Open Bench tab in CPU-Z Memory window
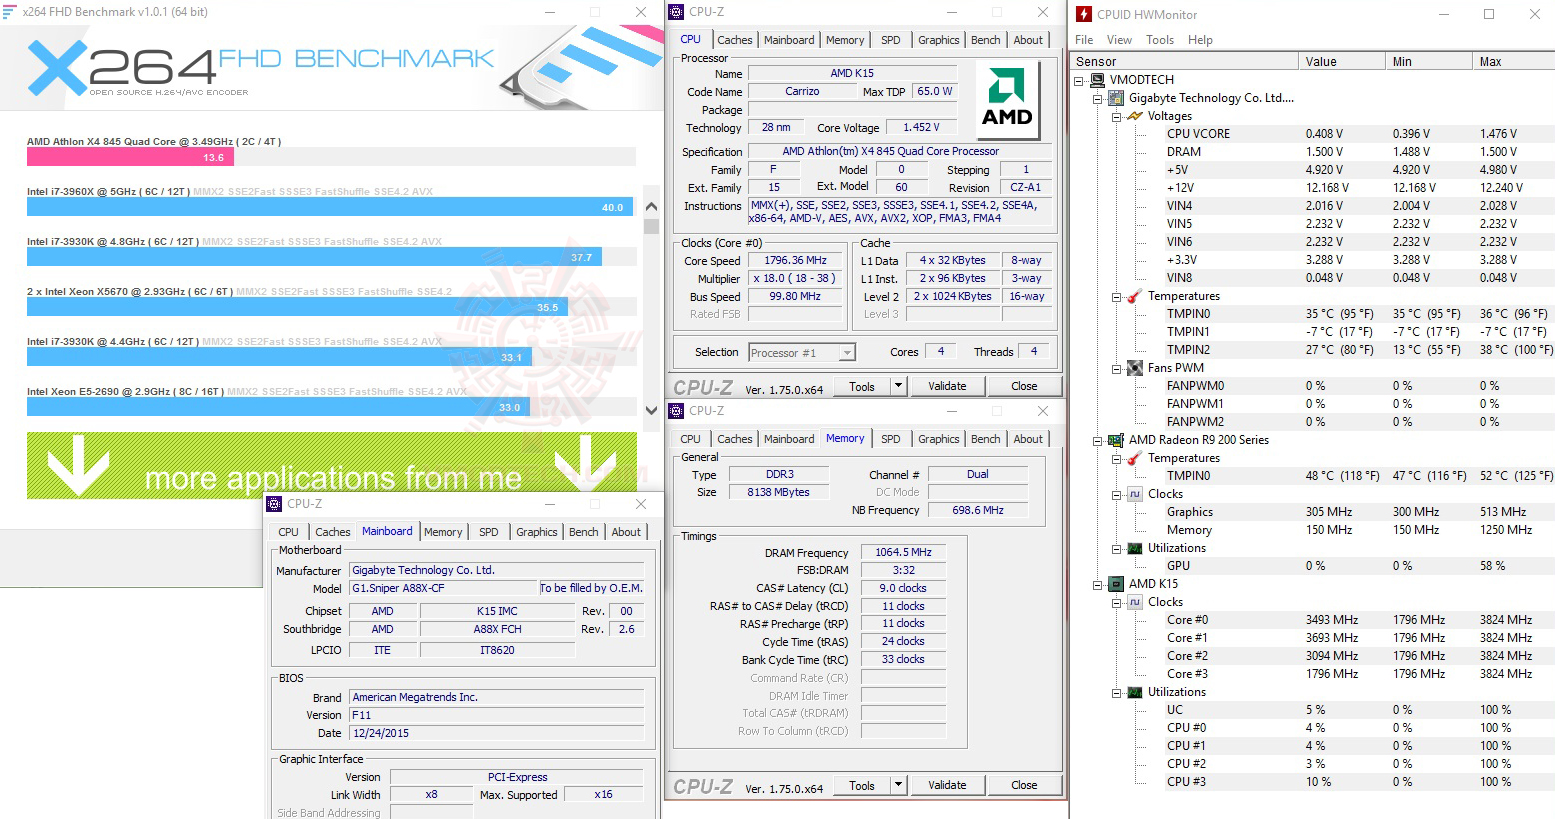This screenshot has width=1555, height=819. point(985,439)
